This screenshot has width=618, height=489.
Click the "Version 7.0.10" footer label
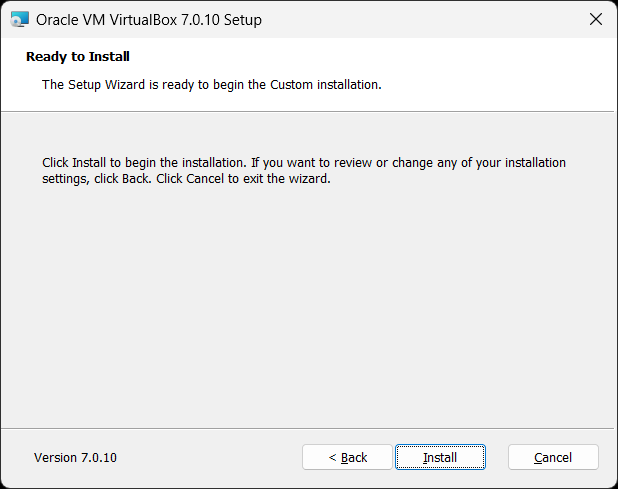(x=75, y=457)
